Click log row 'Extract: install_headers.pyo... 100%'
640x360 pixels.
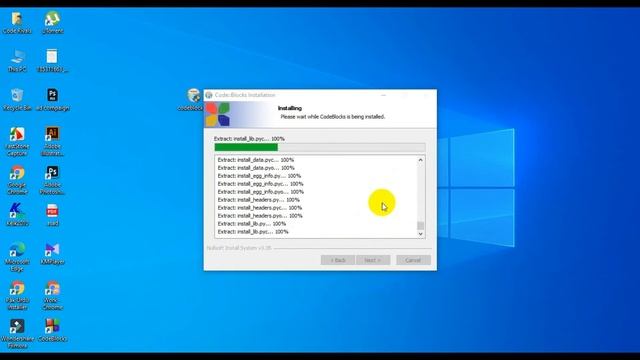point(260,216)
